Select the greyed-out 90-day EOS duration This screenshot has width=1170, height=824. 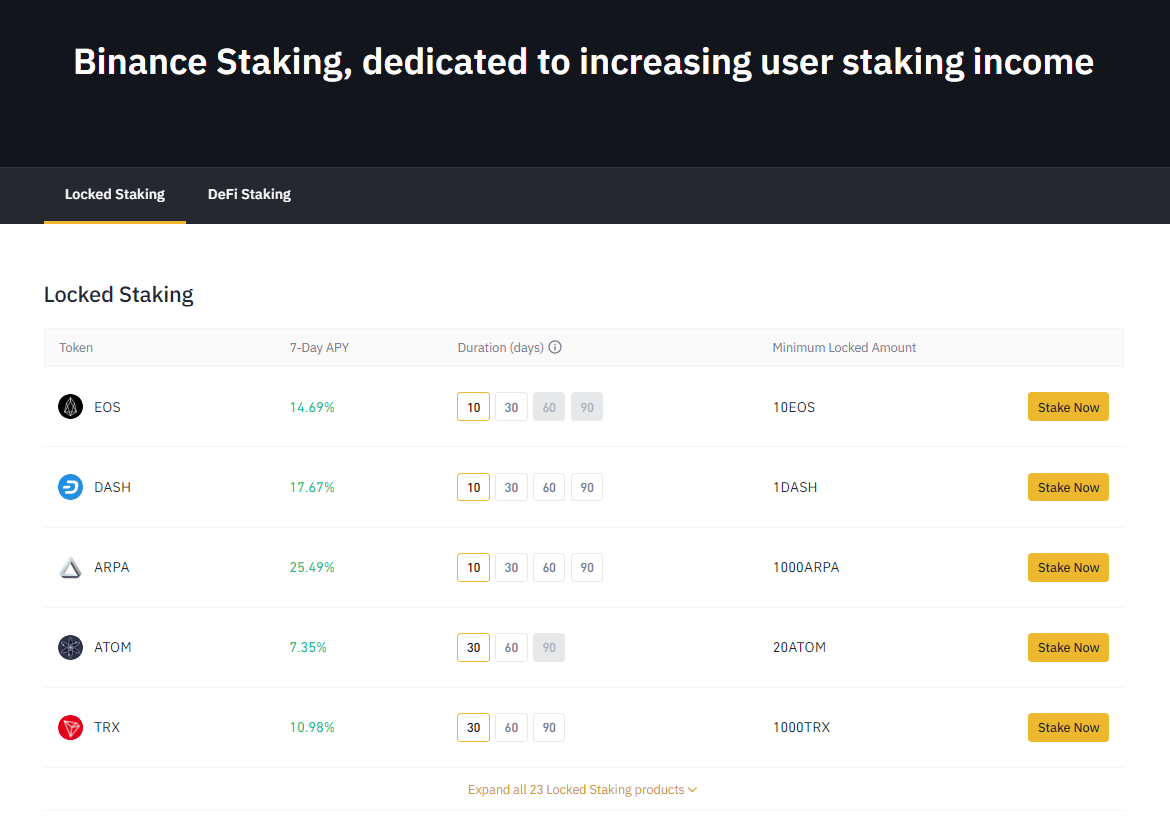point(587,407)
